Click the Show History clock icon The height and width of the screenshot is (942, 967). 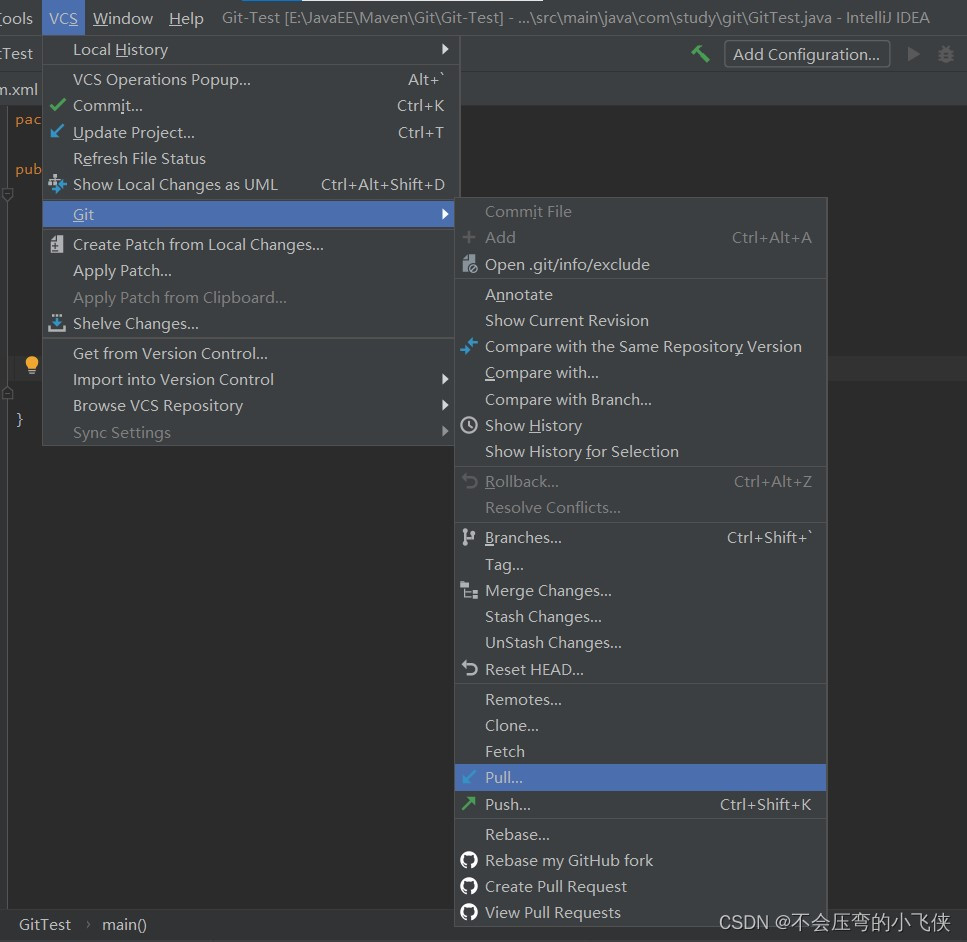pos(469,425)
